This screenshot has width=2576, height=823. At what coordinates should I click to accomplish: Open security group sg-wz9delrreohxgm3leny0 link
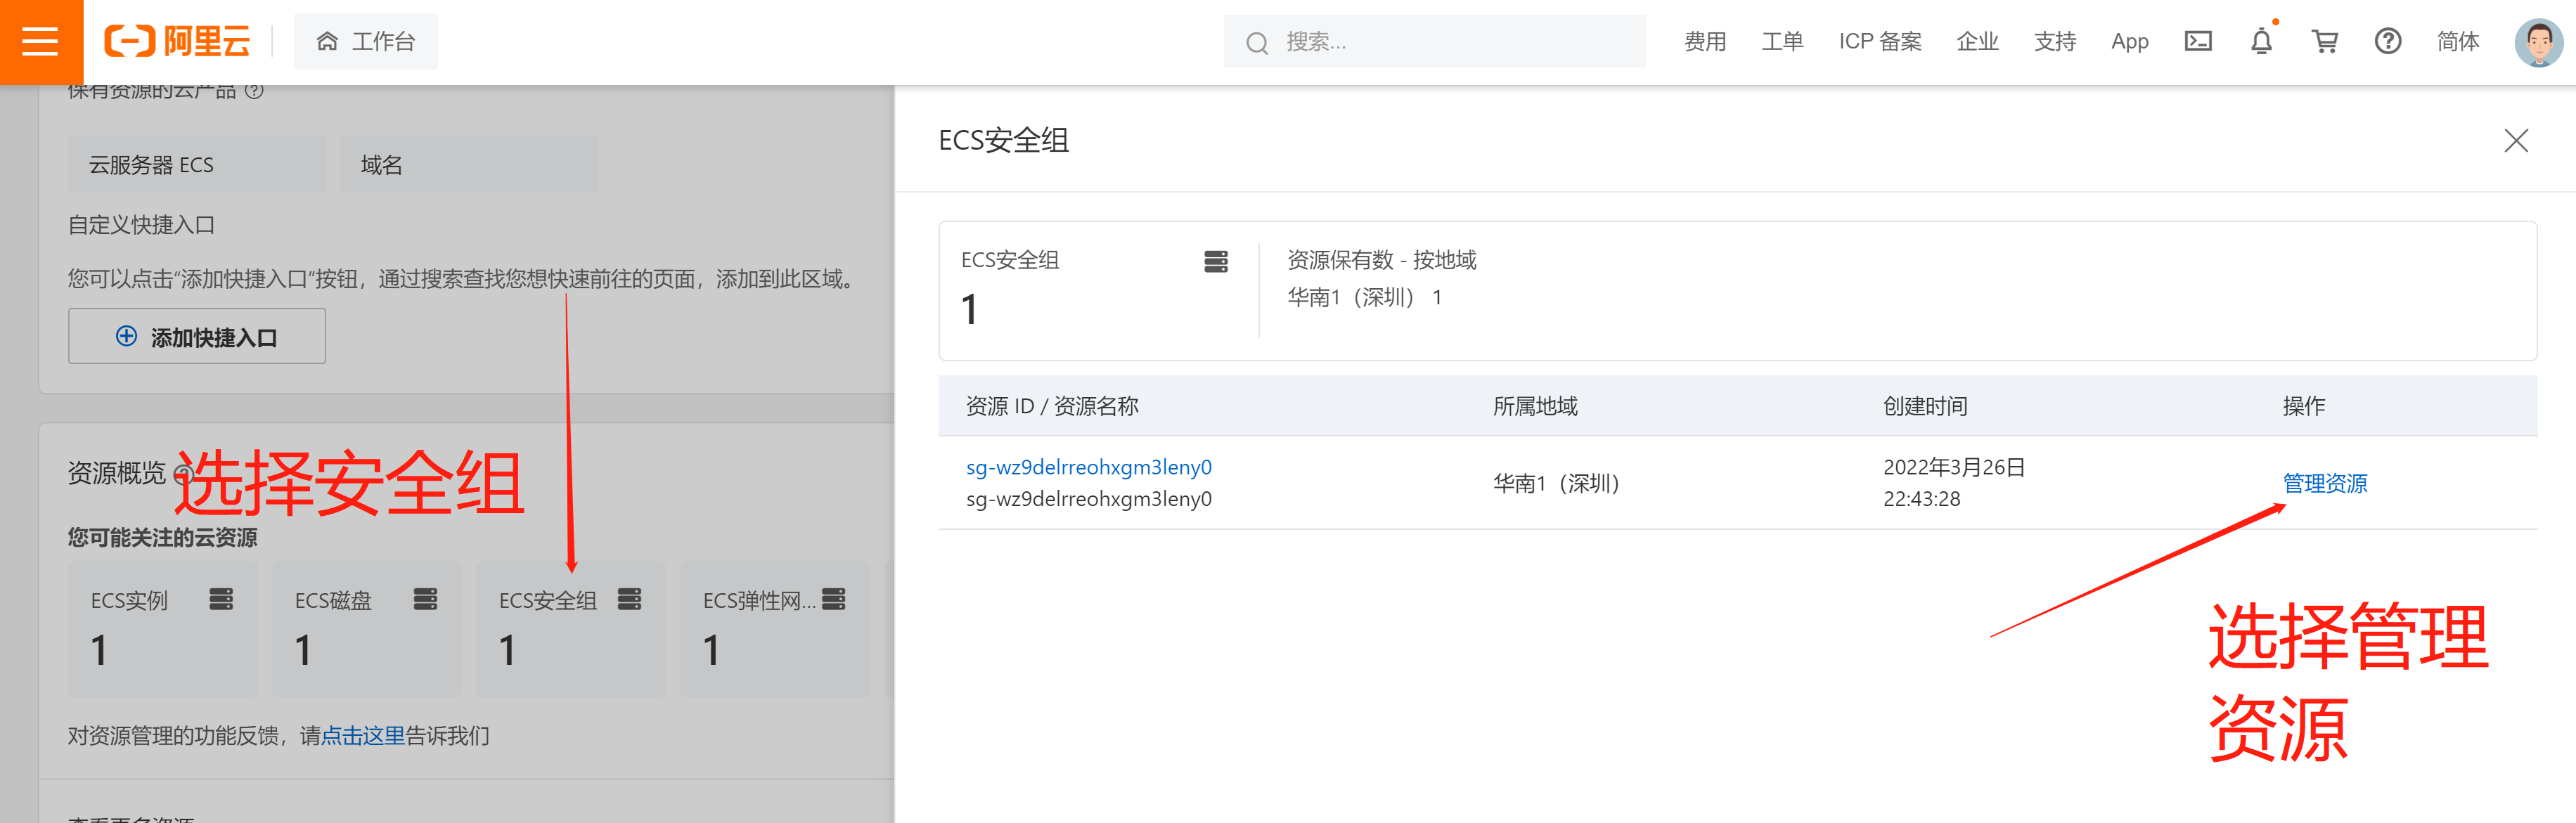pyautogui.click(x=1088, y=467)
